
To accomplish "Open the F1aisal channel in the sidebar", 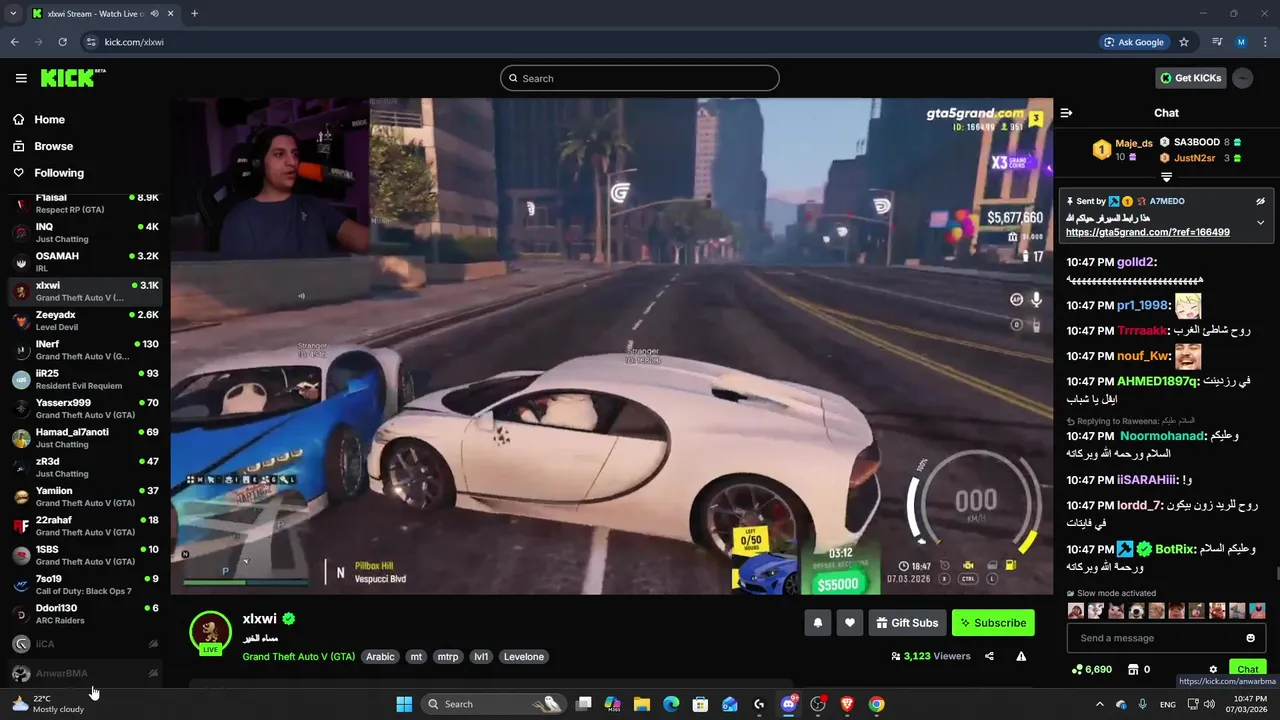I will tap(84, 203).
